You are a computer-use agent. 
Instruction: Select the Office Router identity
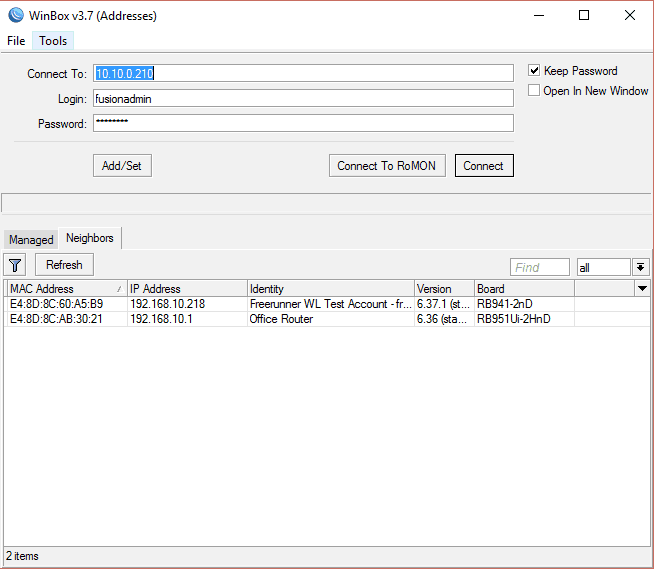click(x=281, y=319)
